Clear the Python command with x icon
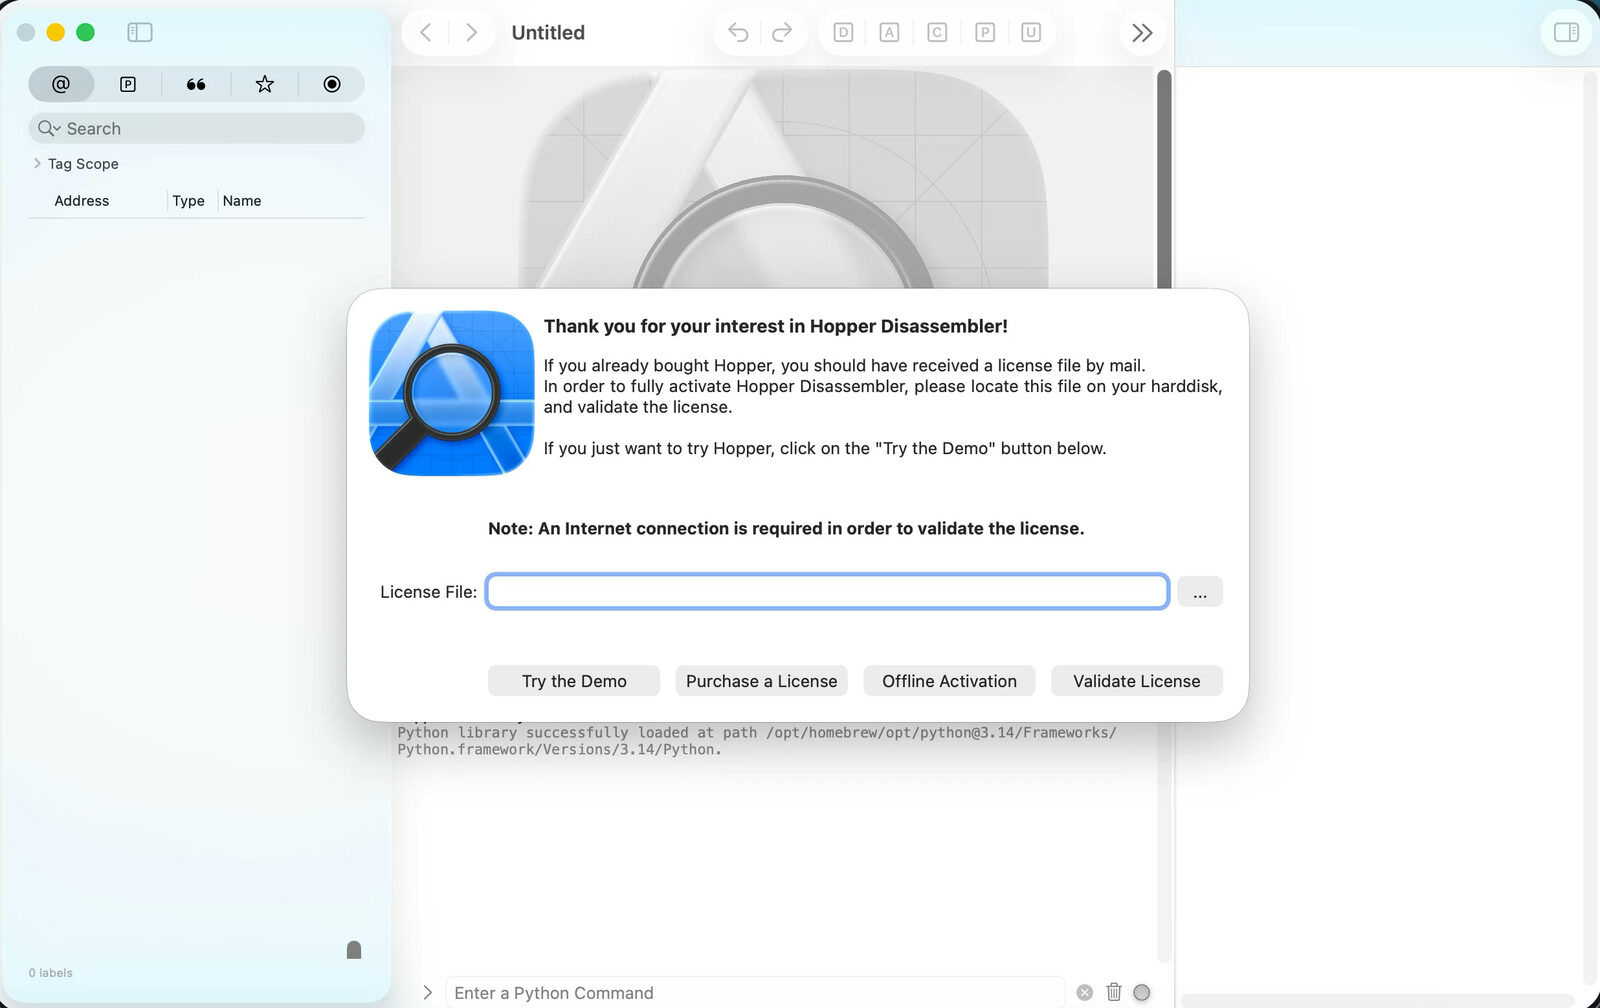1600x1008 pixels. pyautogui.click(x=1085, y=993)
